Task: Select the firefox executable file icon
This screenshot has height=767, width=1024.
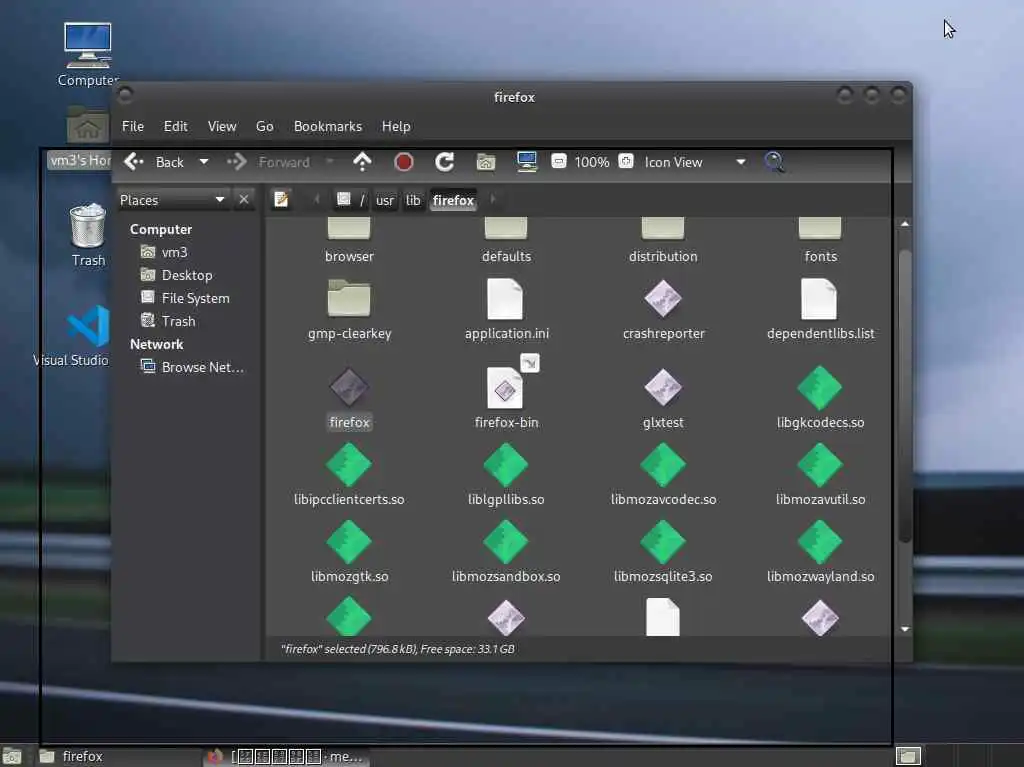Action: coord(349,387)
